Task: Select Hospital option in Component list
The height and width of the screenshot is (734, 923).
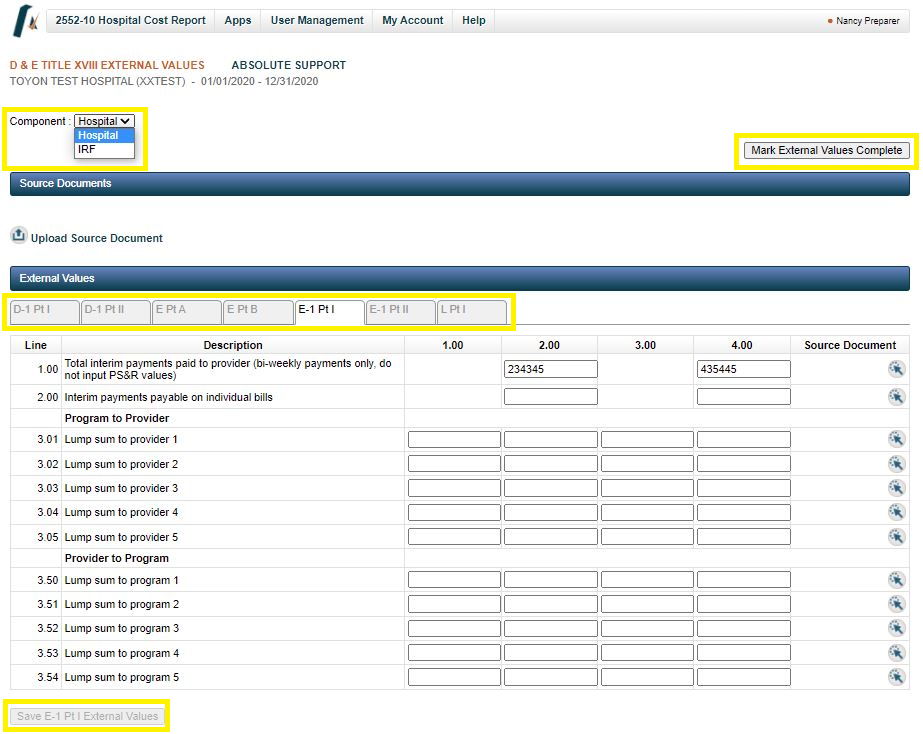Action: click(x=104, y=135)
